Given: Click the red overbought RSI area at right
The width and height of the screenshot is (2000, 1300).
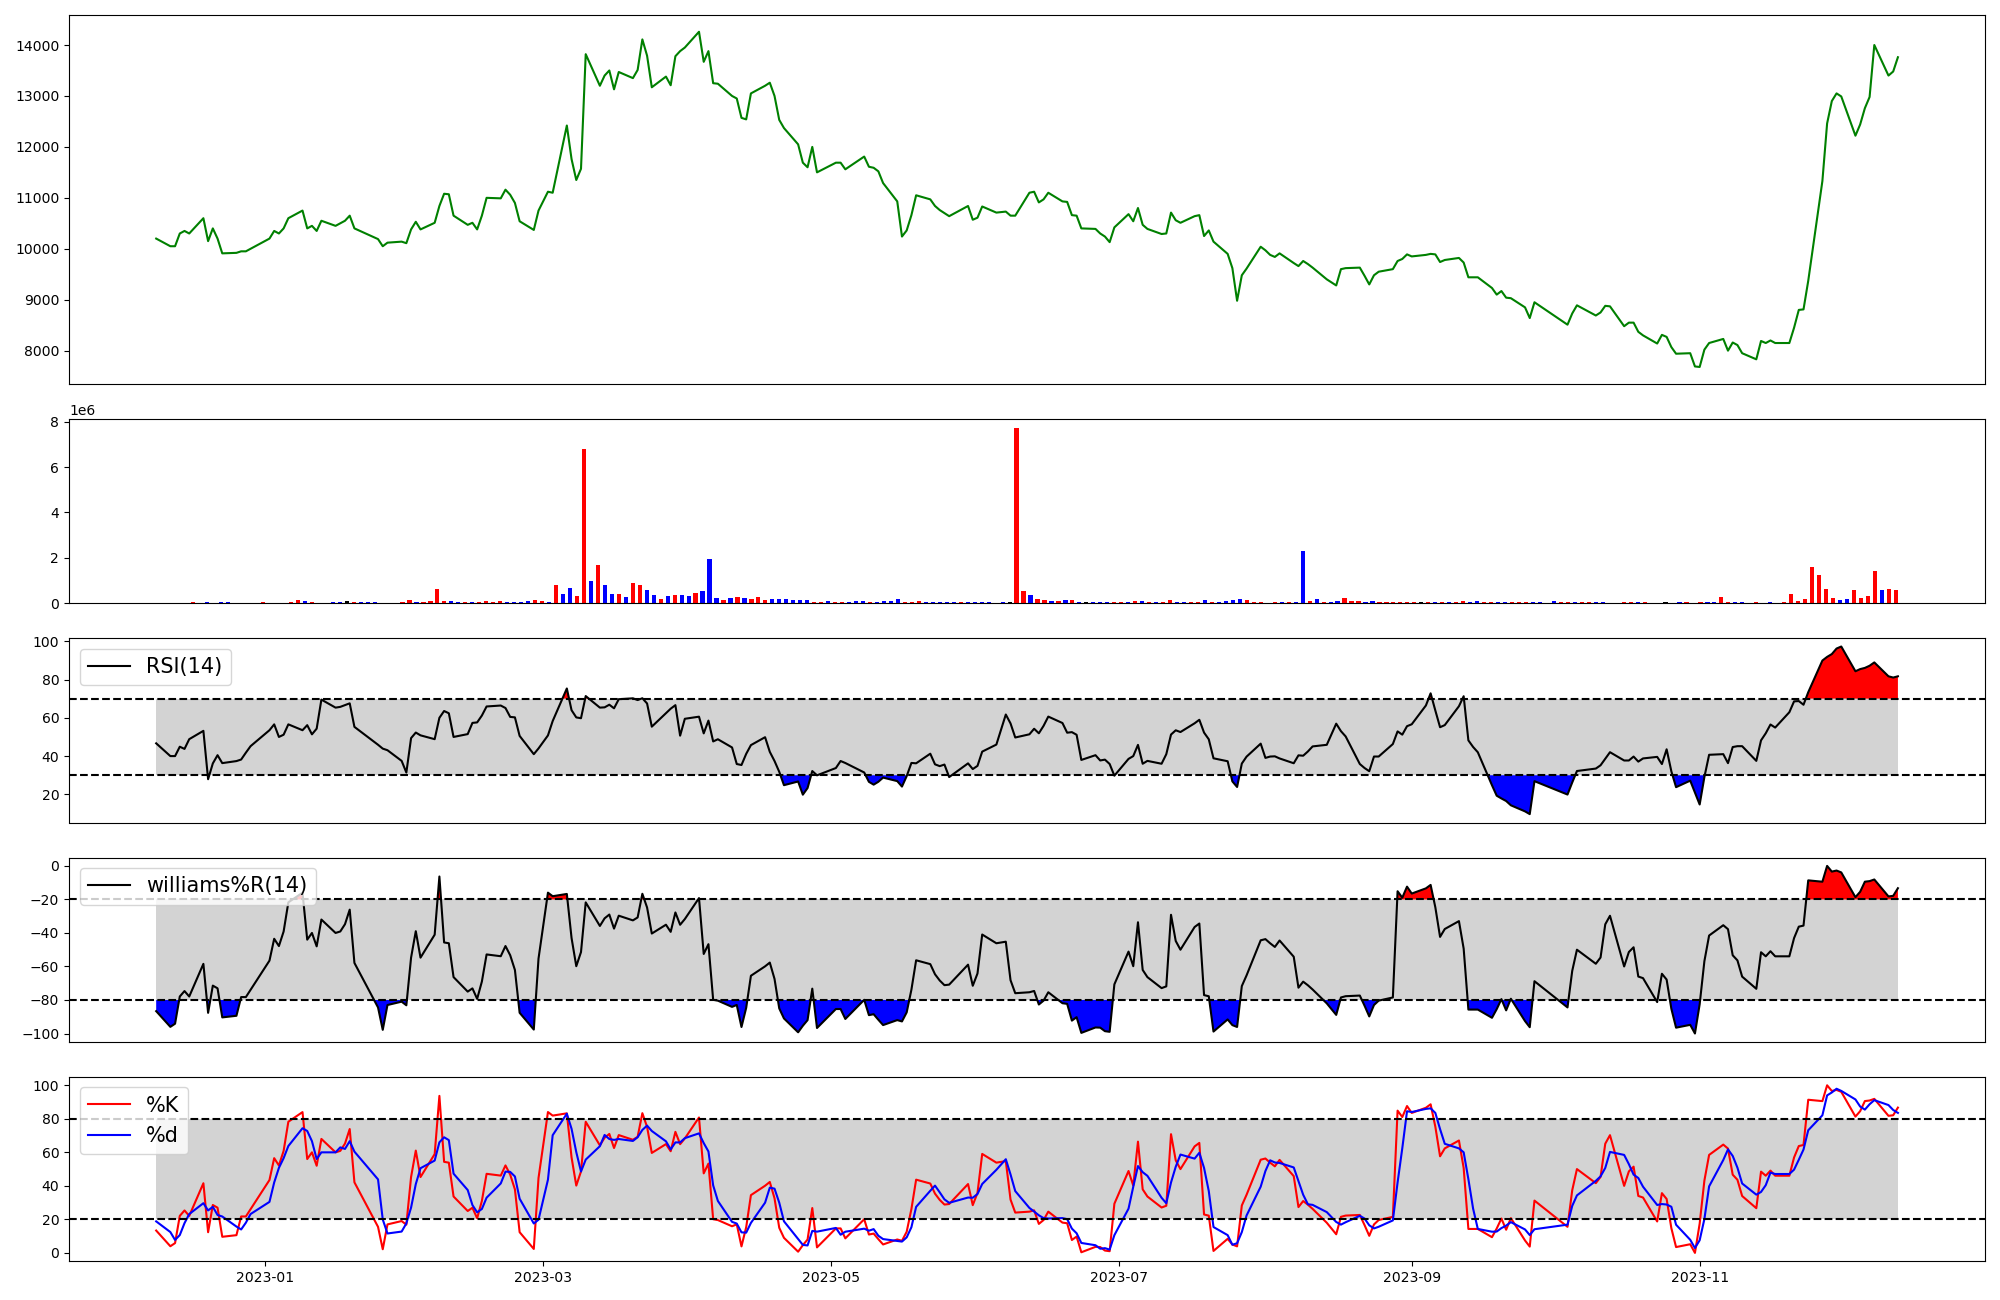Looking at the screenshot, I should 1845,682.
